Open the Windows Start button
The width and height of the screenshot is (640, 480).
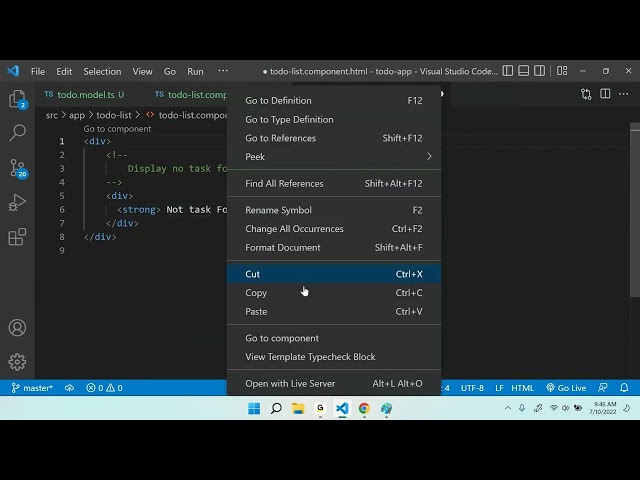tap(254, 408)
